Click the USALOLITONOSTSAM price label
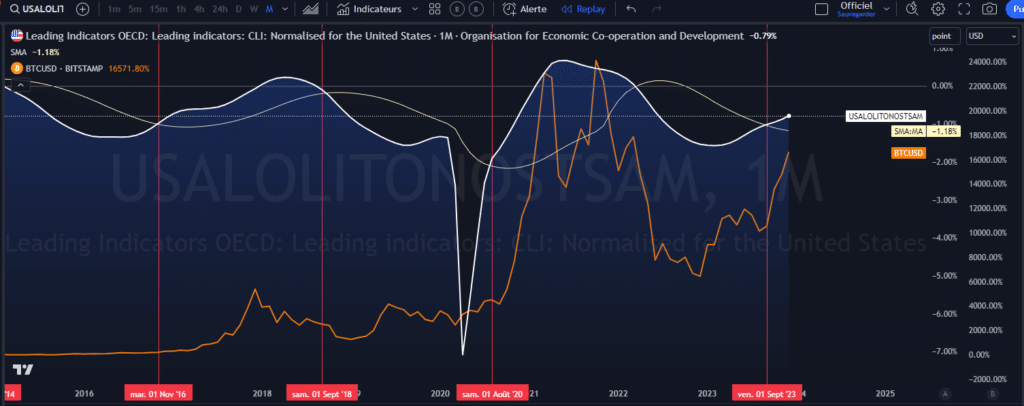The width and height of the screenshot is (1024, 406). pyautogui.click(x=886, y=116)
